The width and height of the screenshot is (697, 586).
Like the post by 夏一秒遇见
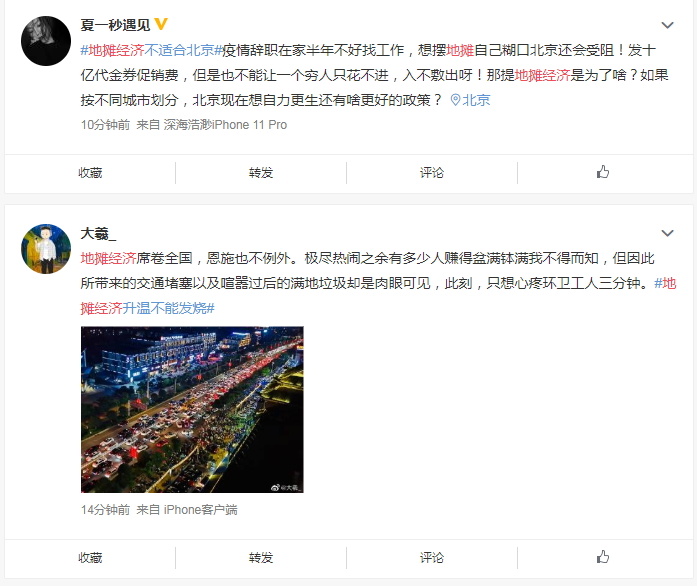pos(603,172)
